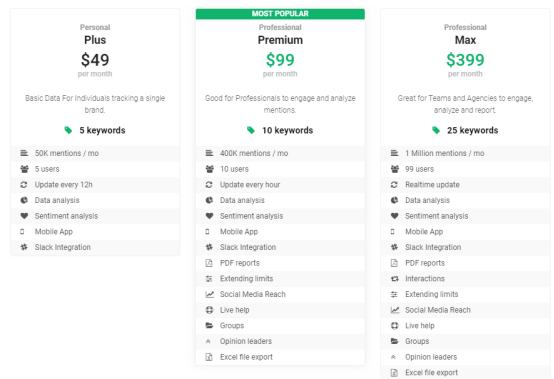
Task: Click the Opinion leaders row in Premium
Action: pyautogui.click(x=280, y=341)
